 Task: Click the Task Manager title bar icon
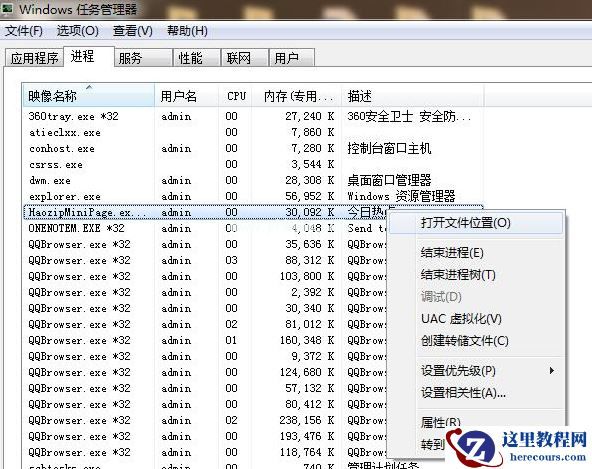click(8, 8)
